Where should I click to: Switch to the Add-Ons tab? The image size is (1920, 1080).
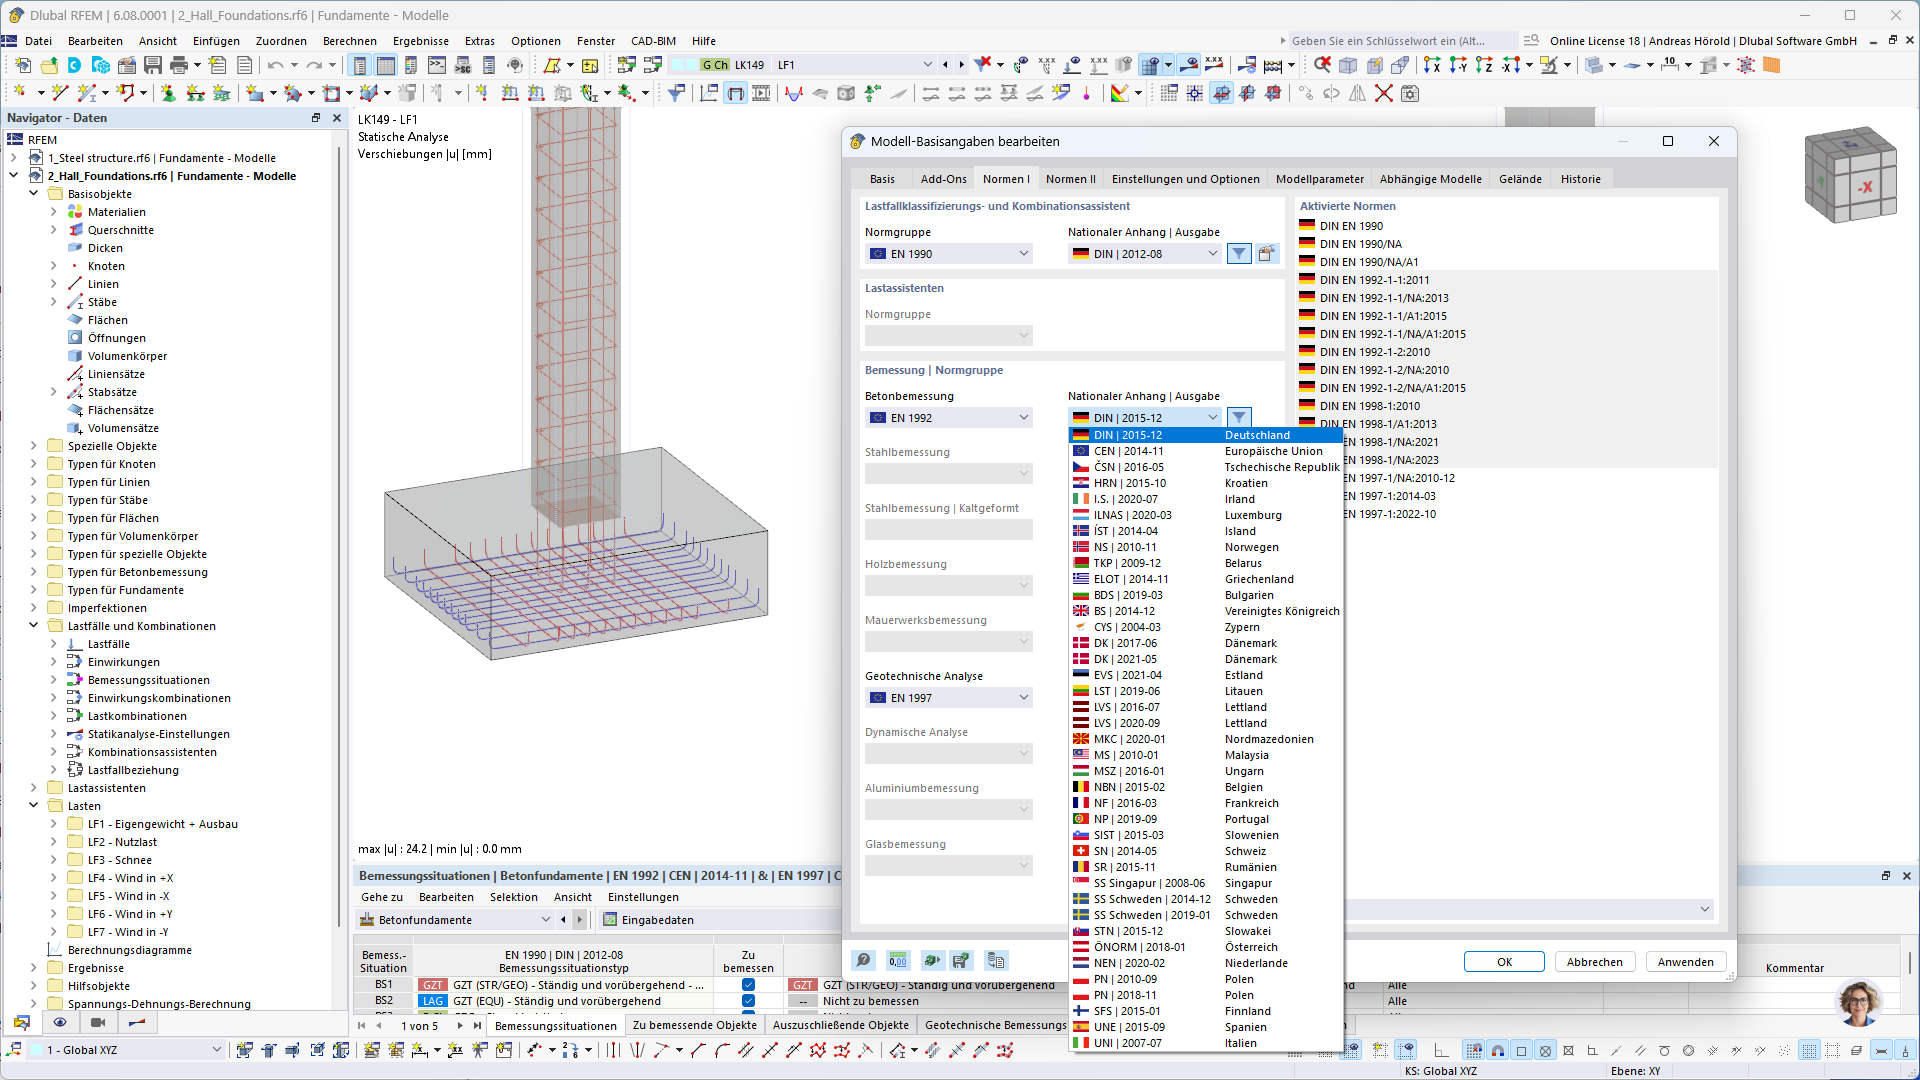click(943, 178)
